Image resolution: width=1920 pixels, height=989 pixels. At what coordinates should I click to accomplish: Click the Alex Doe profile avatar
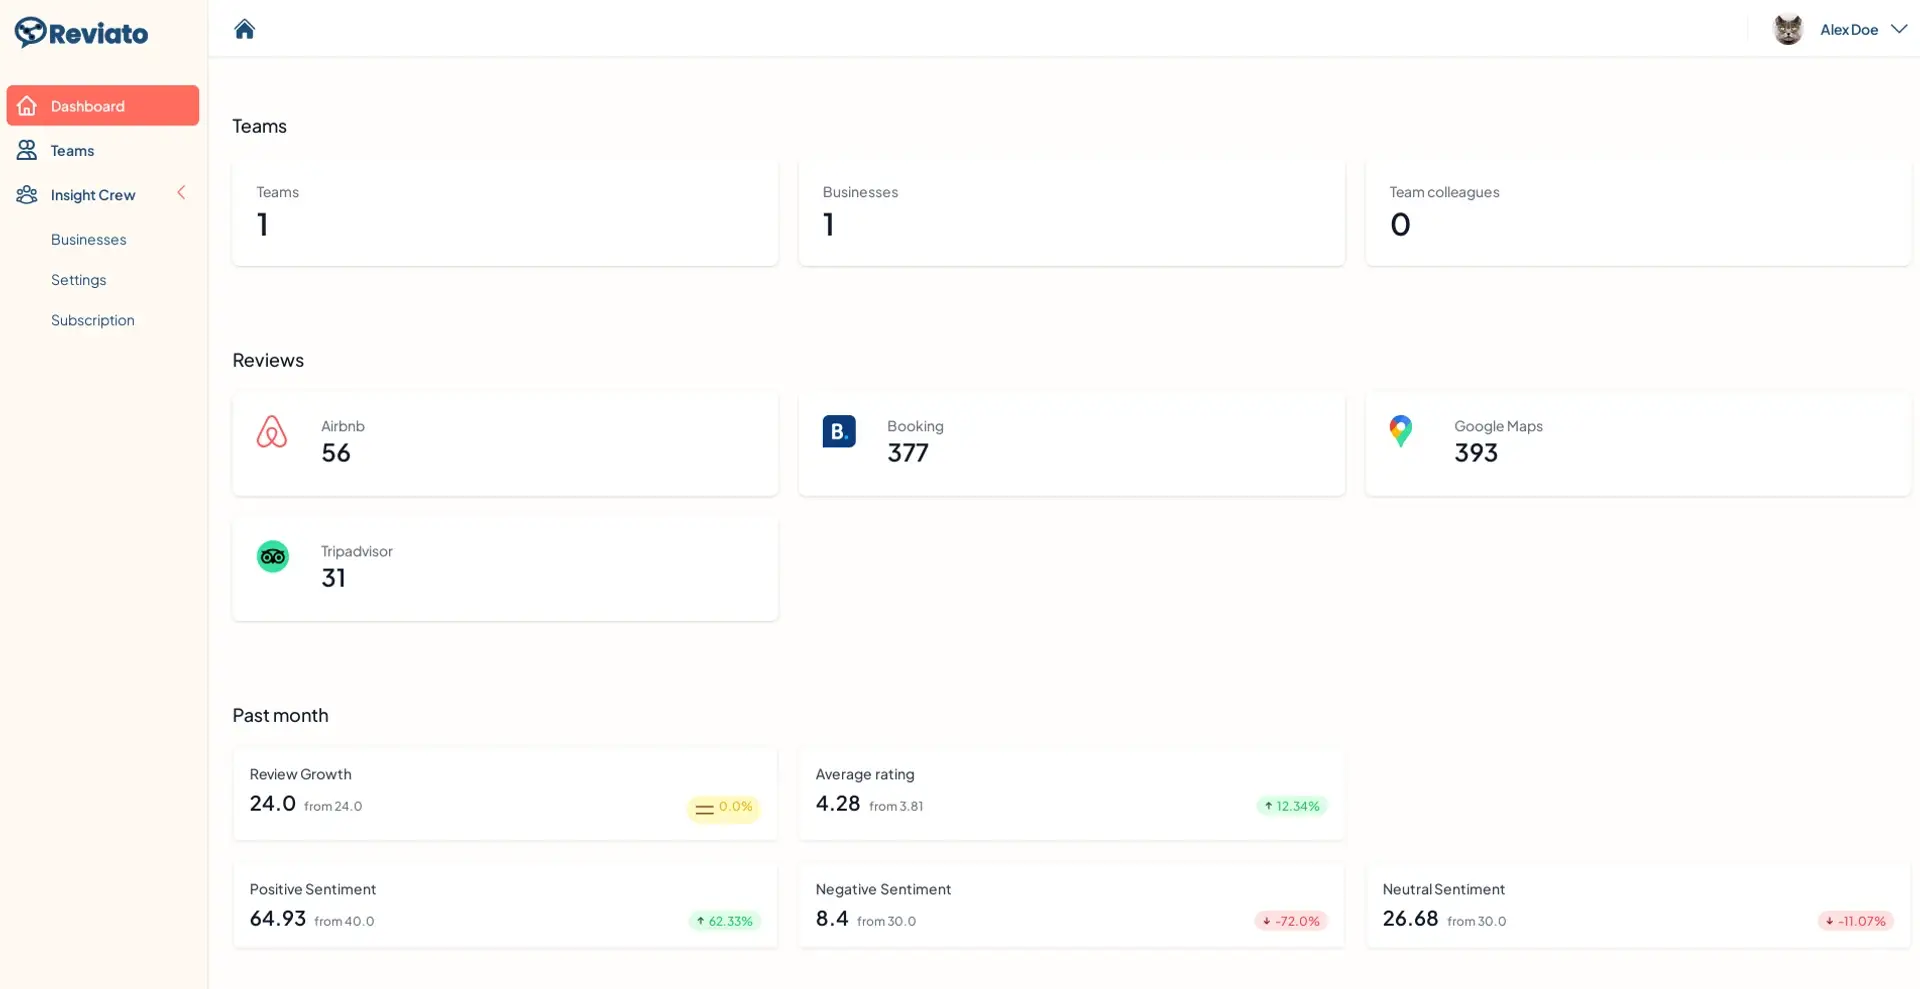(x=1787, y=29)
